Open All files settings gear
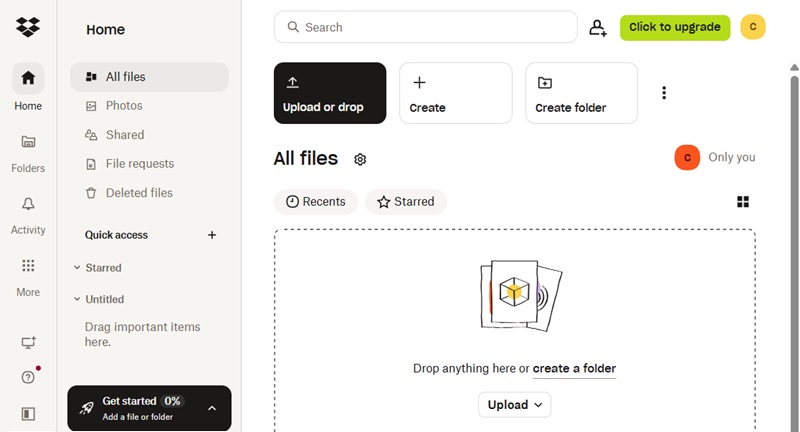 click(360, 159)
